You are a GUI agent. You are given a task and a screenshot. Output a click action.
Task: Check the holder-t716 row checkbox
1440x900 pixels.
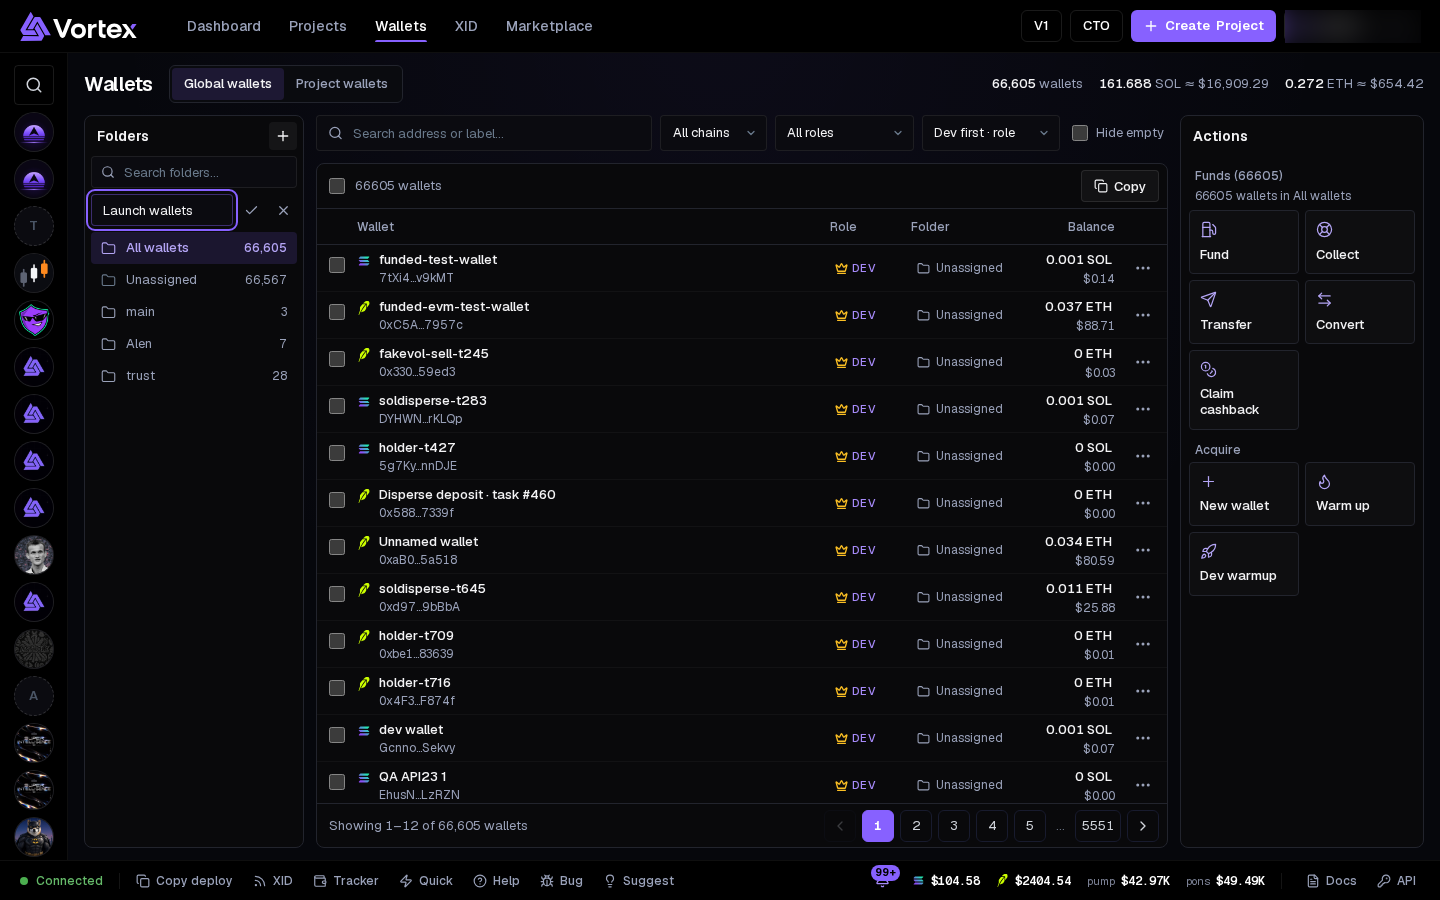[x=337, y=688]
